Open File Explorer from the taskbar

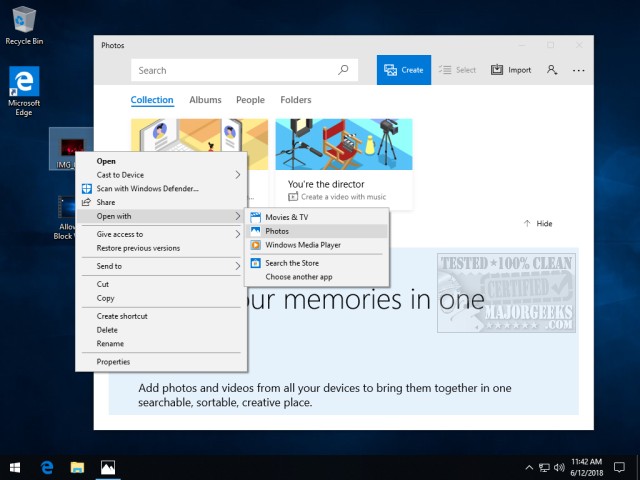click(77, 467)
